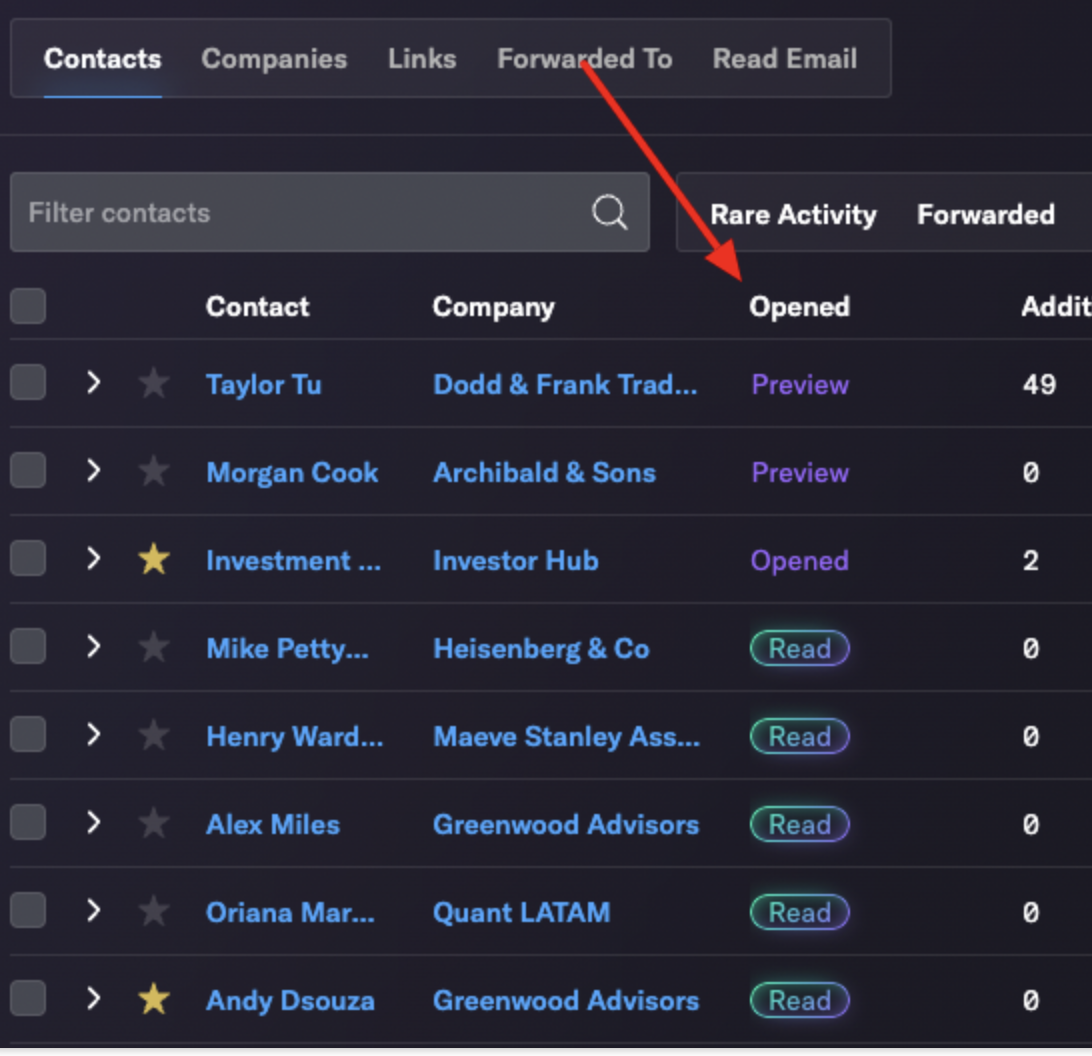
Task: Select the Rare Activity filter
Action: [x=793, y=214]
